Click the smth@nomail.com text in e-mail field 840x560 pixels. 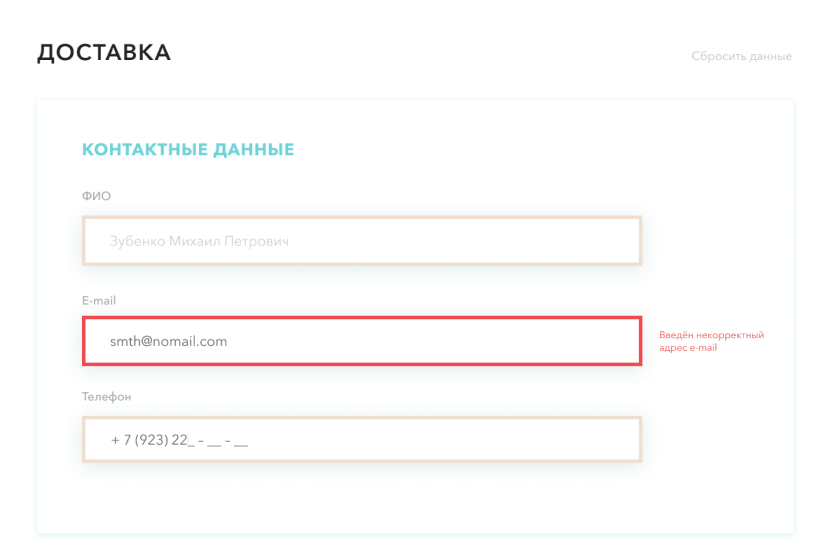click(169, 341)
